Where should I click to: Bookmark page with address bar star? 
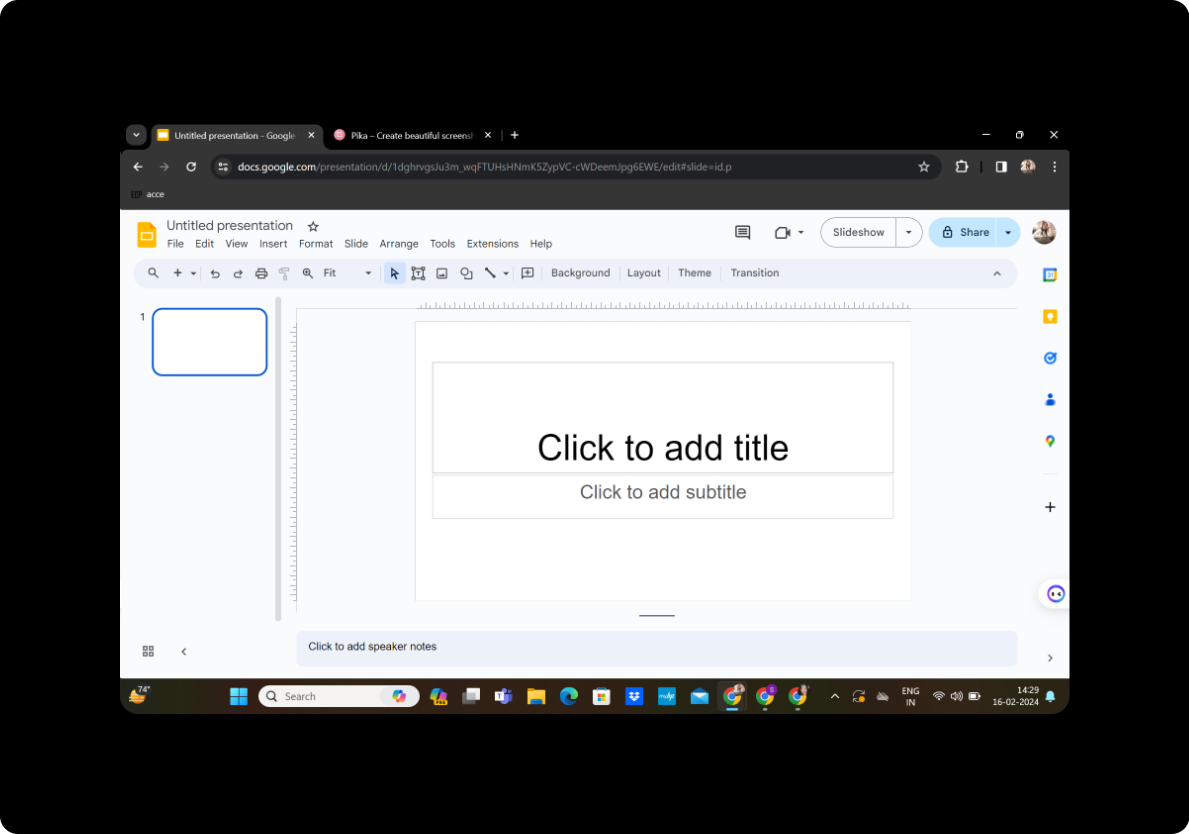[x=924, y=167]
